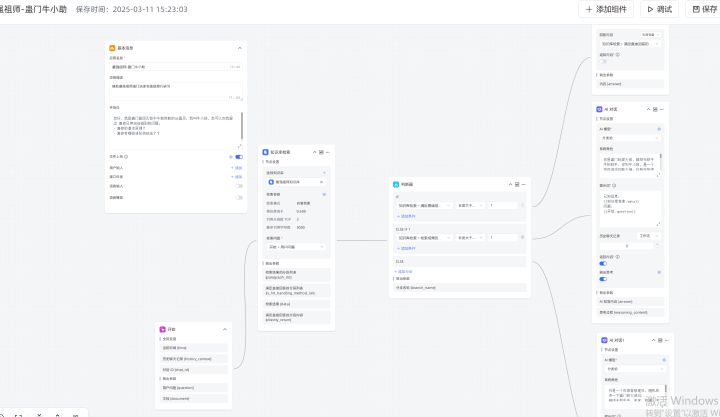Image resolution: width=720 pixels, height=417 pixels.
Task: Click the AI 对话 node icon
Action: coord(600,109)
